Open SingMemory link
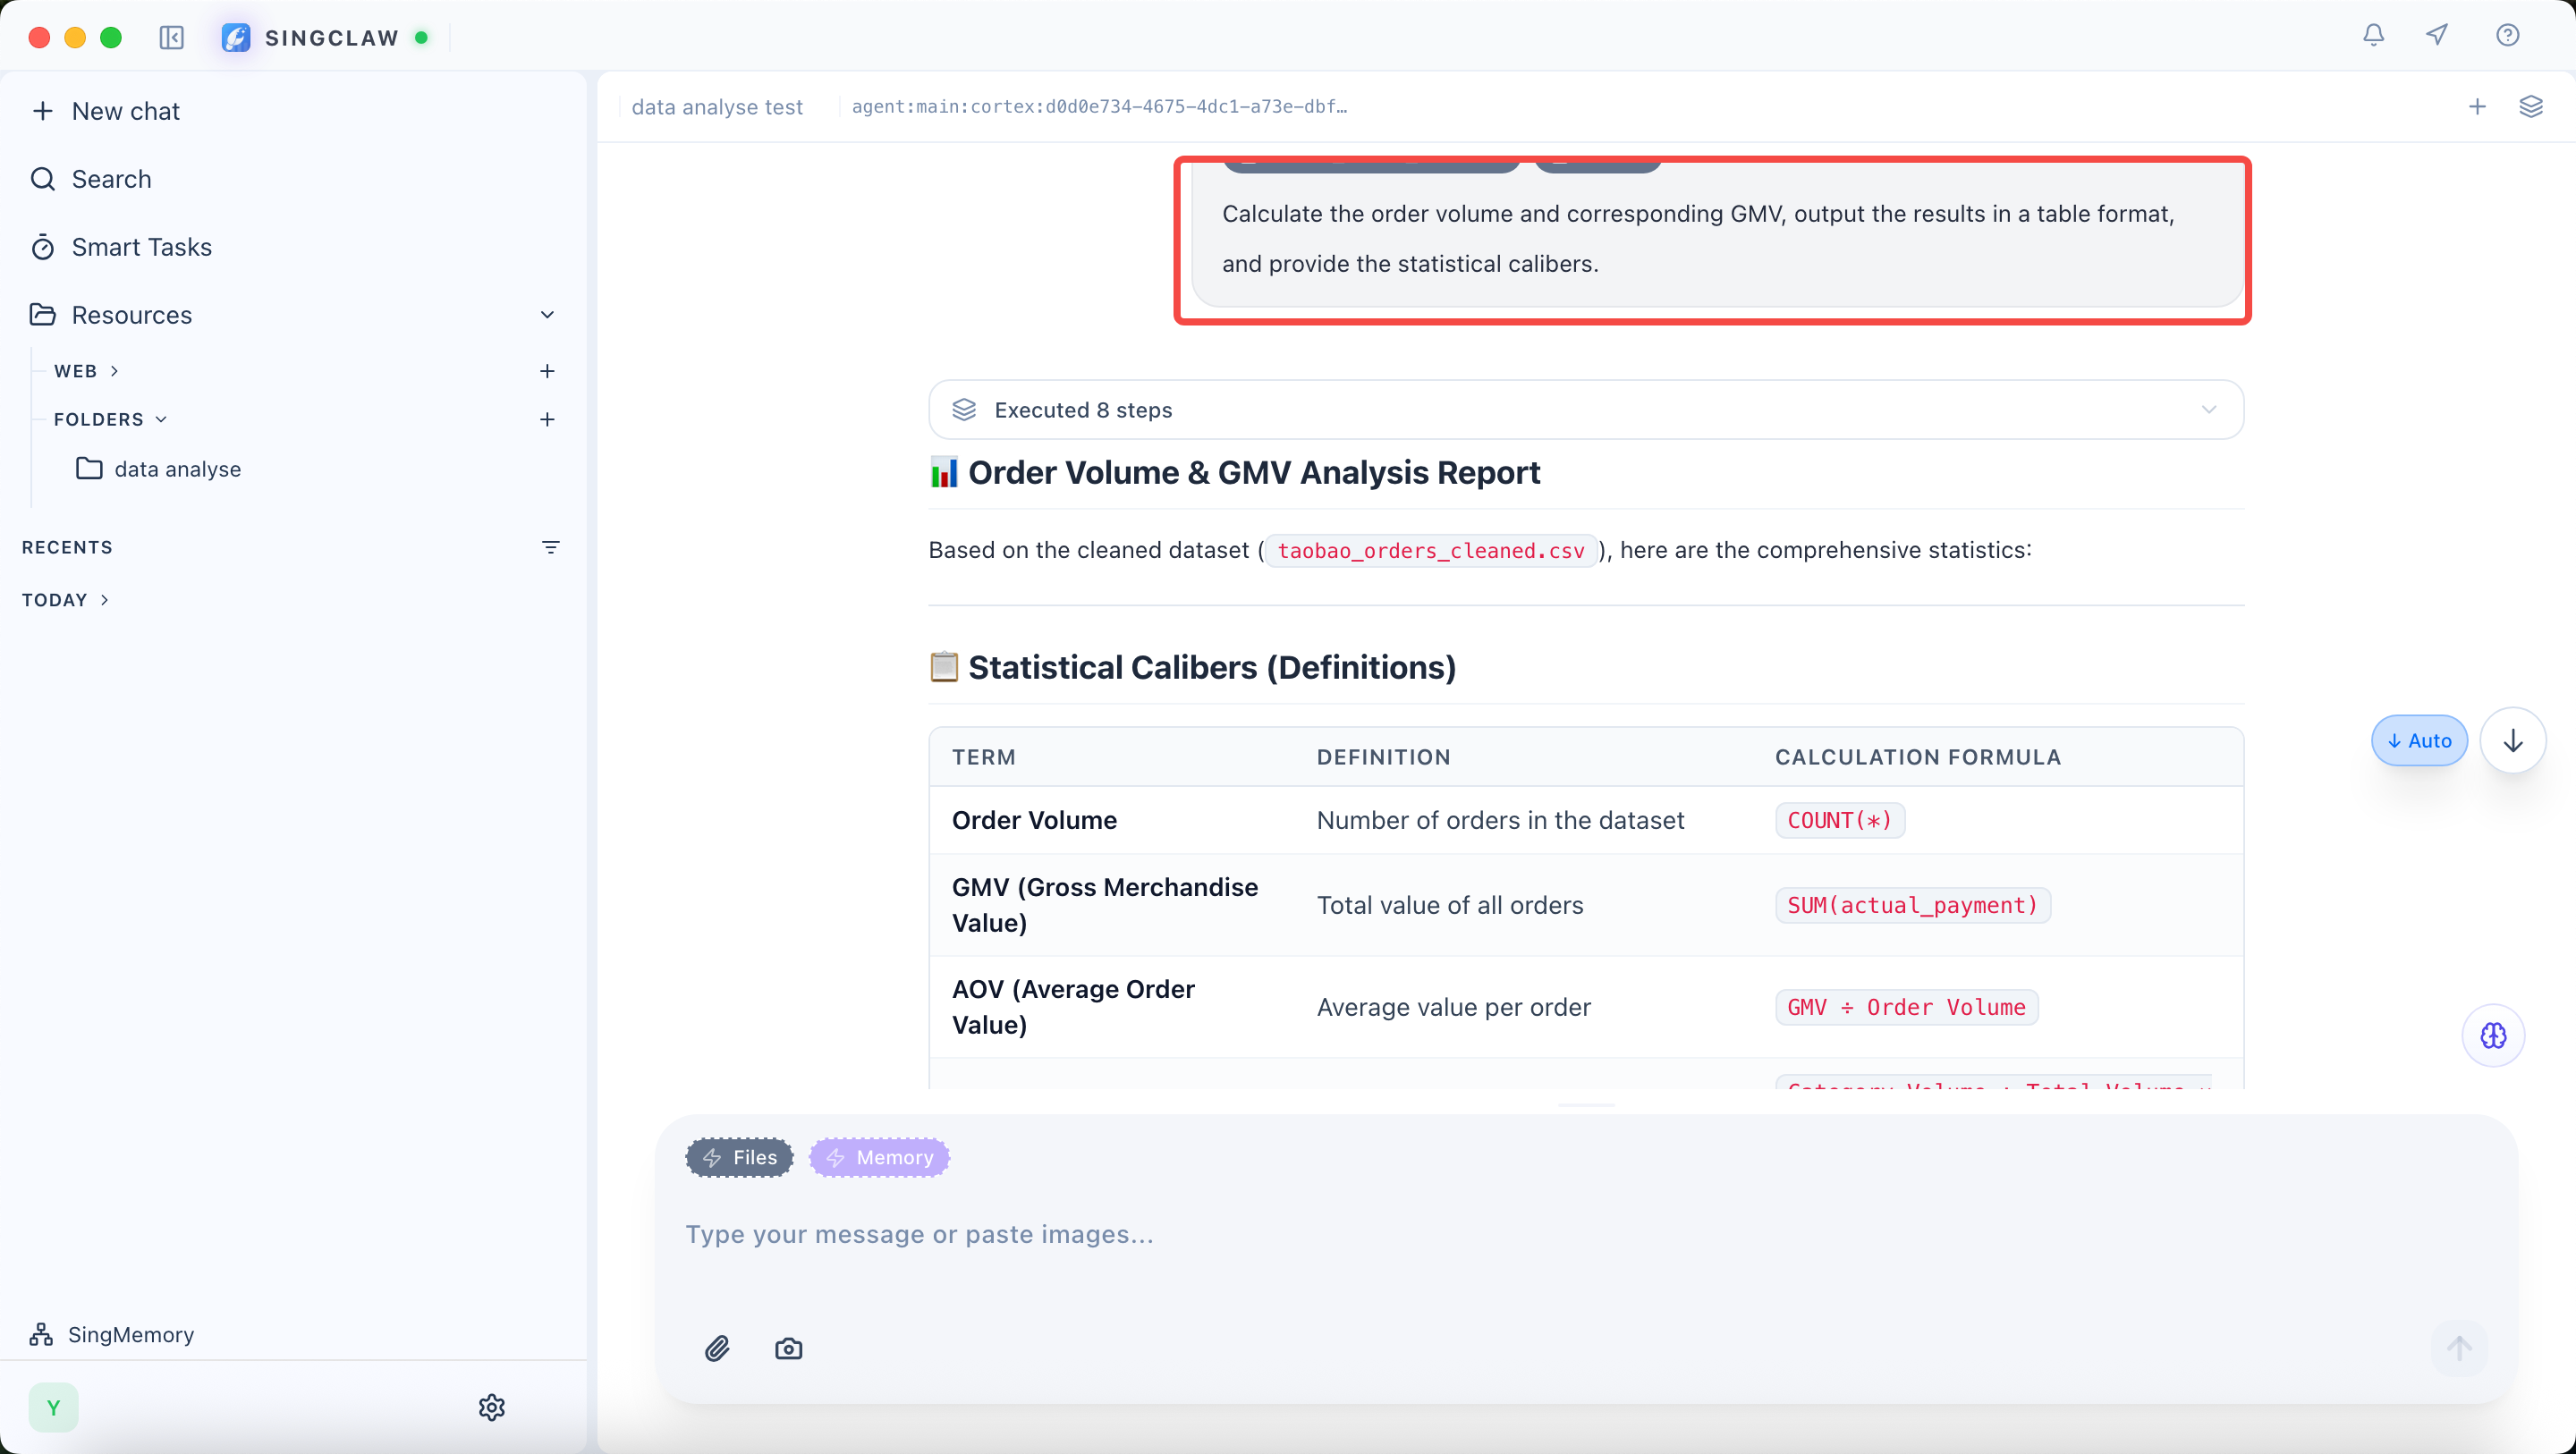 tap(130, 1334)
